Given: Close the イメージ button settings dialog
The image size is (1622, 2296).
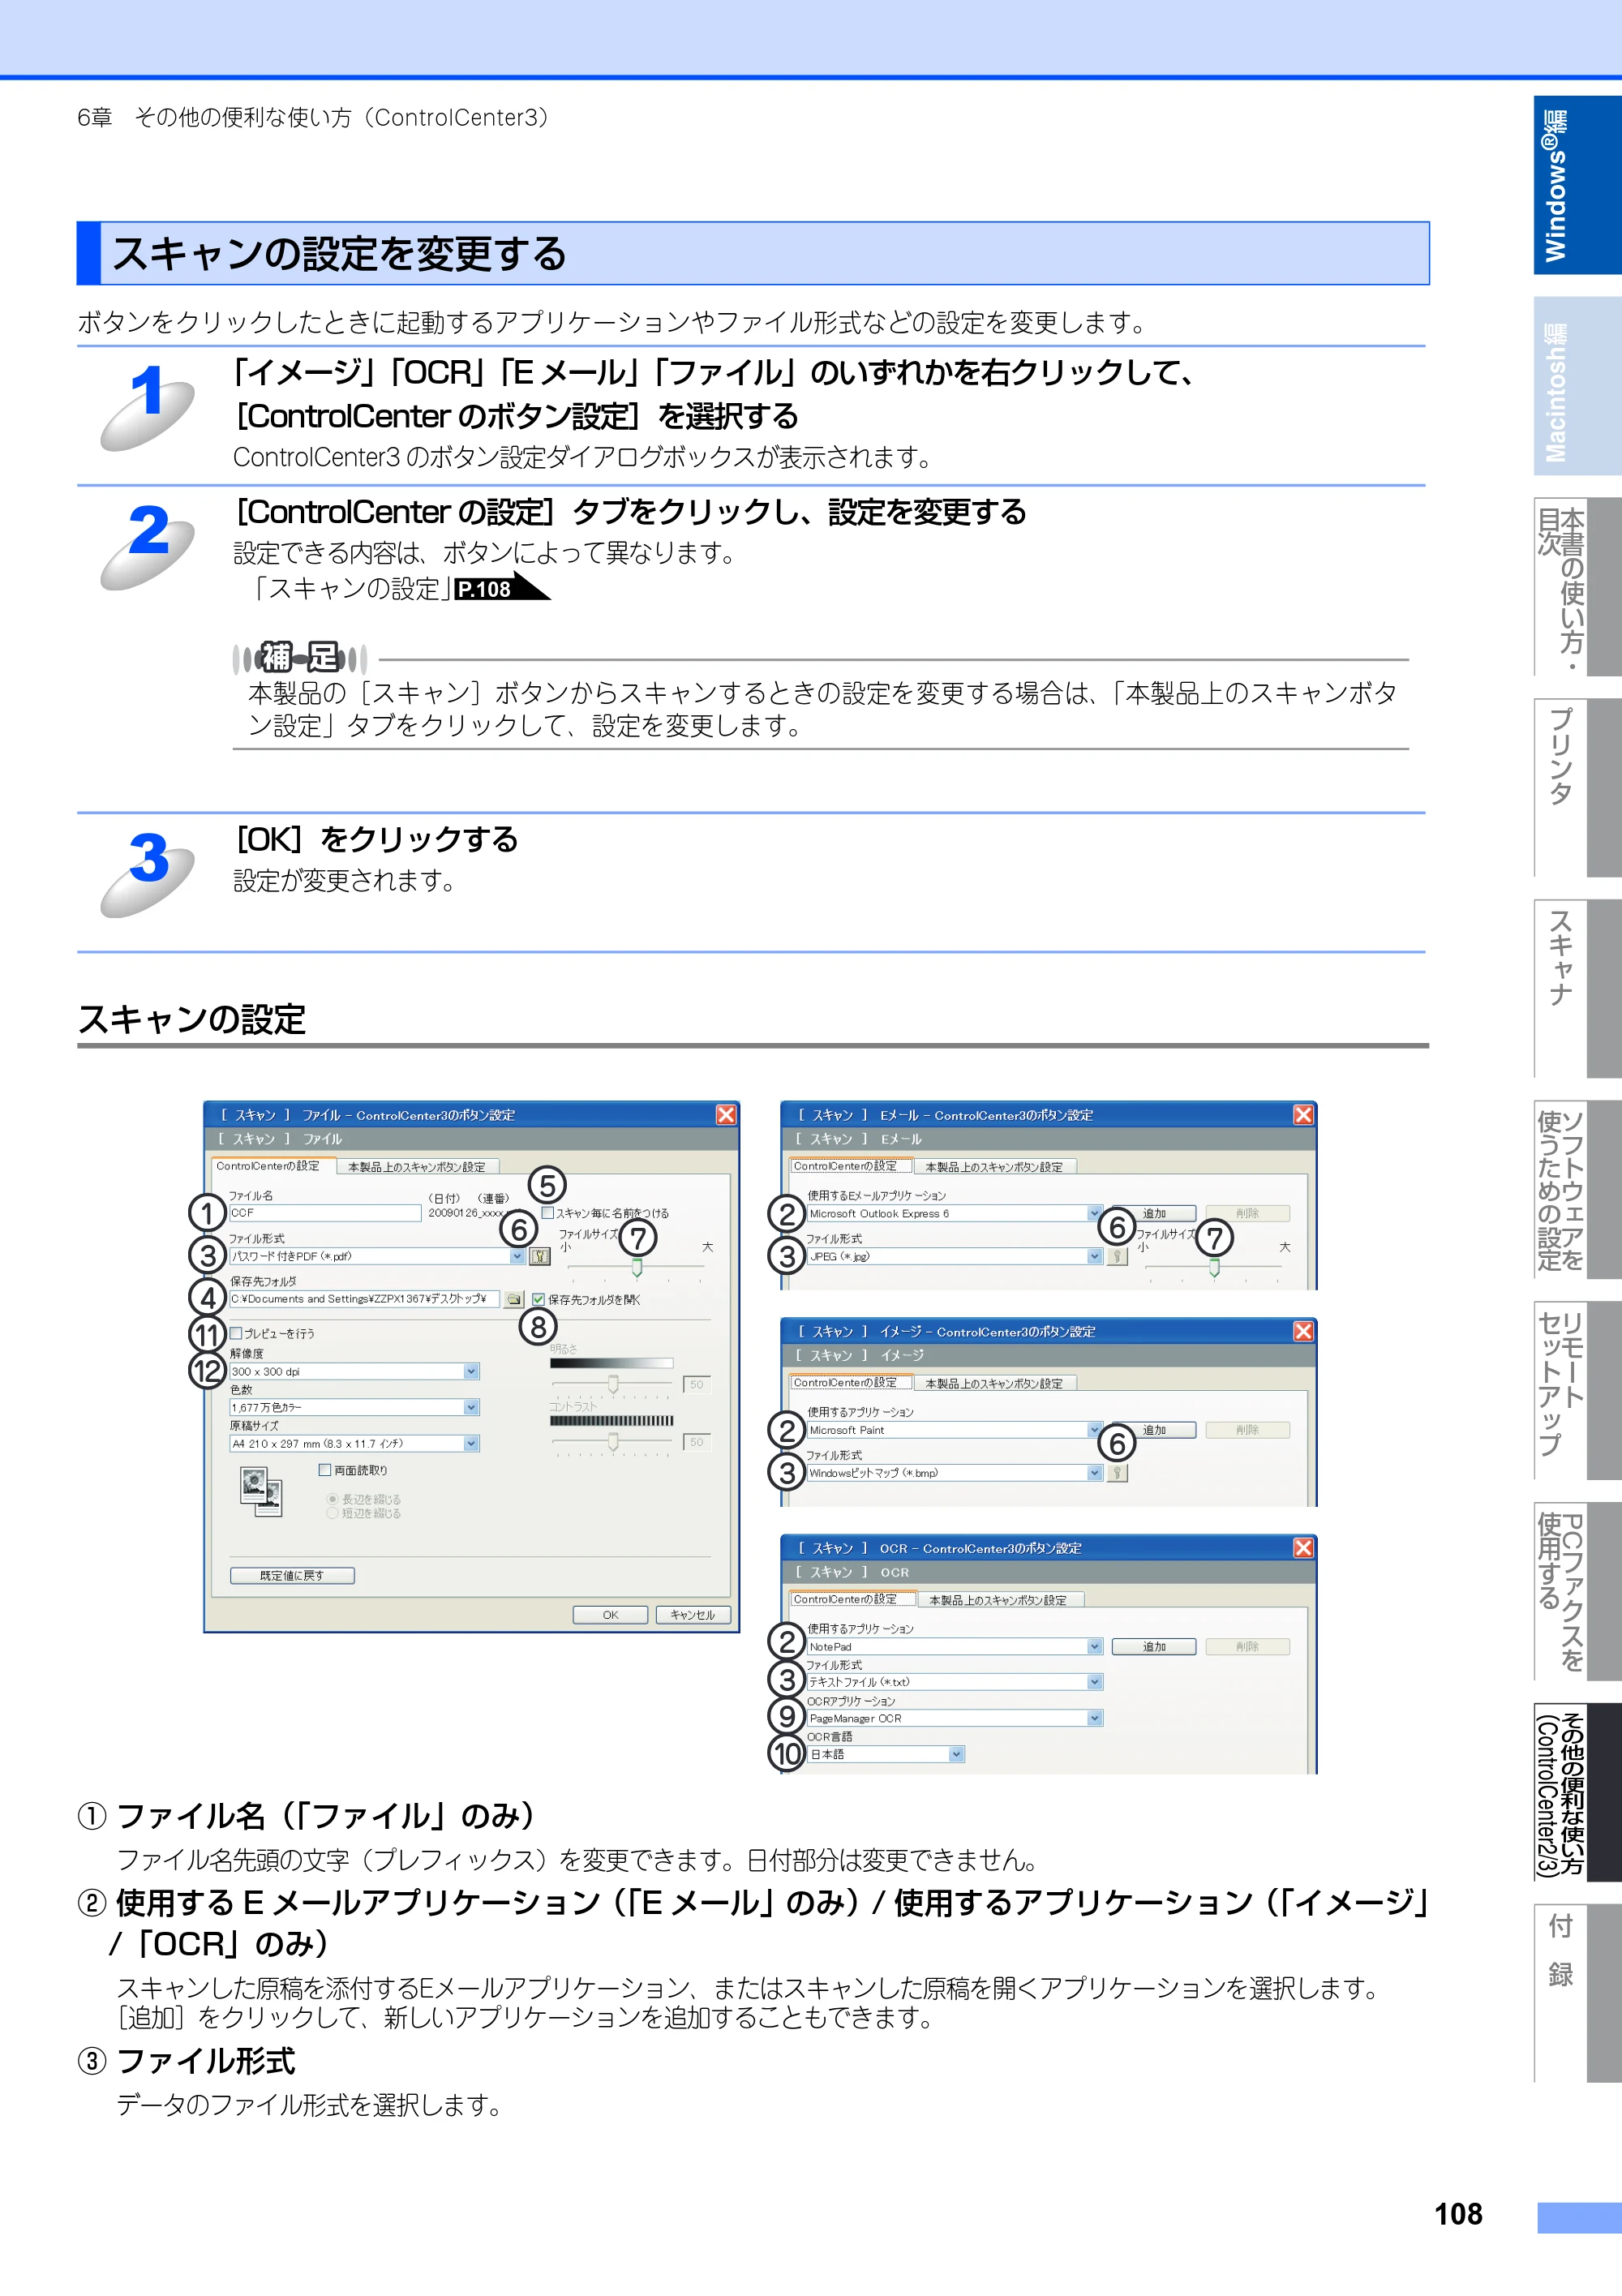Looking at the screenshot, I should click(1304, 1331).
